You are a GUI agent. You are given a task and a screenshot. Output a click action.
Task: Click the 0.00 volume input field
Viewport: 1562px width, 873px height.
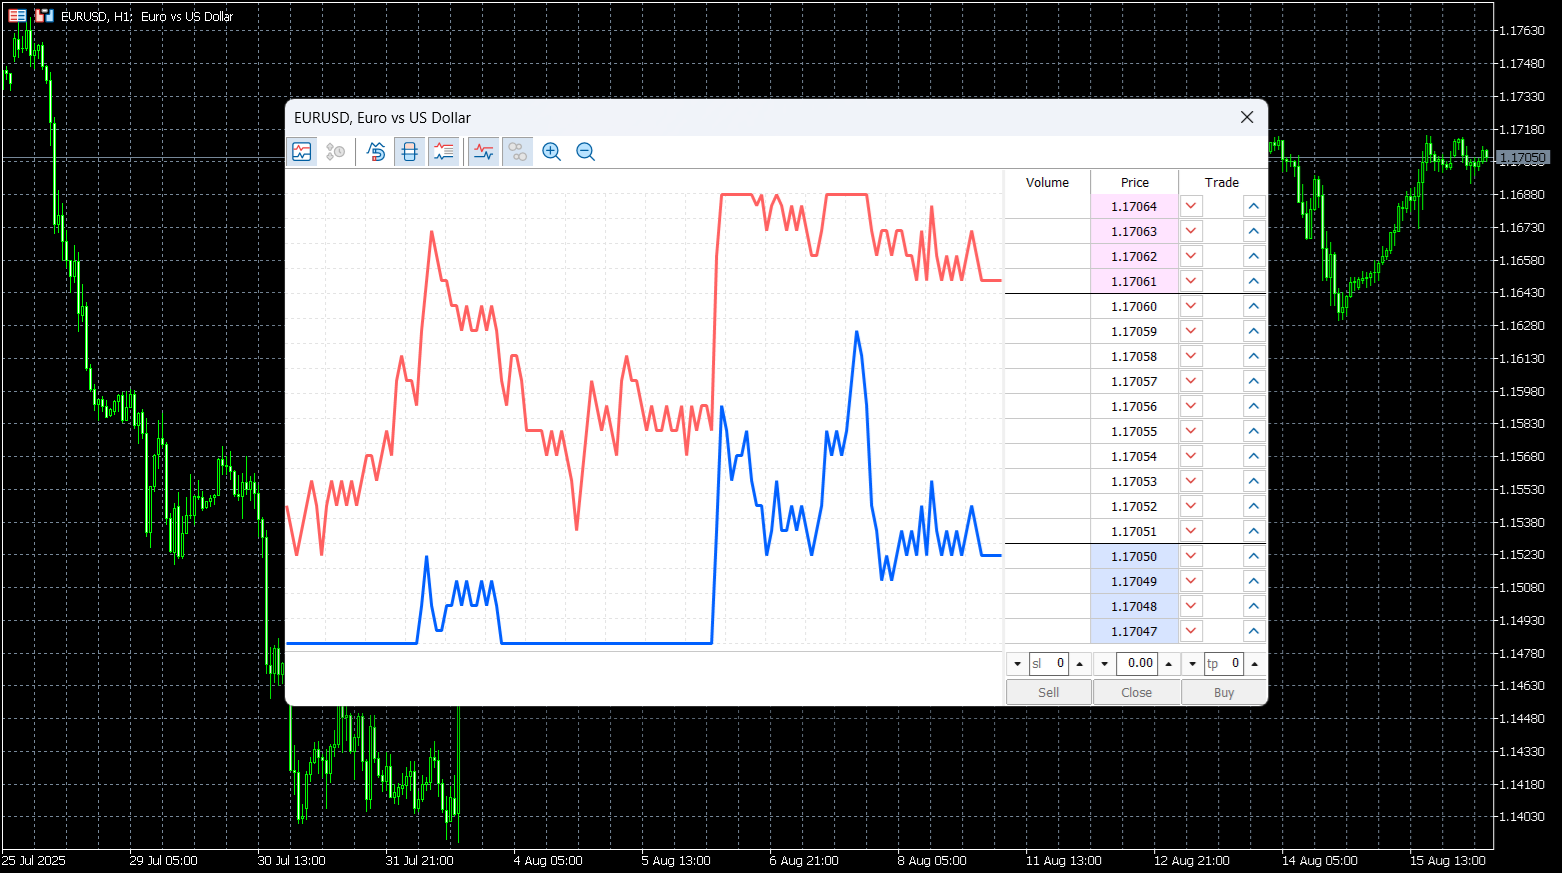click(1137, 664)
